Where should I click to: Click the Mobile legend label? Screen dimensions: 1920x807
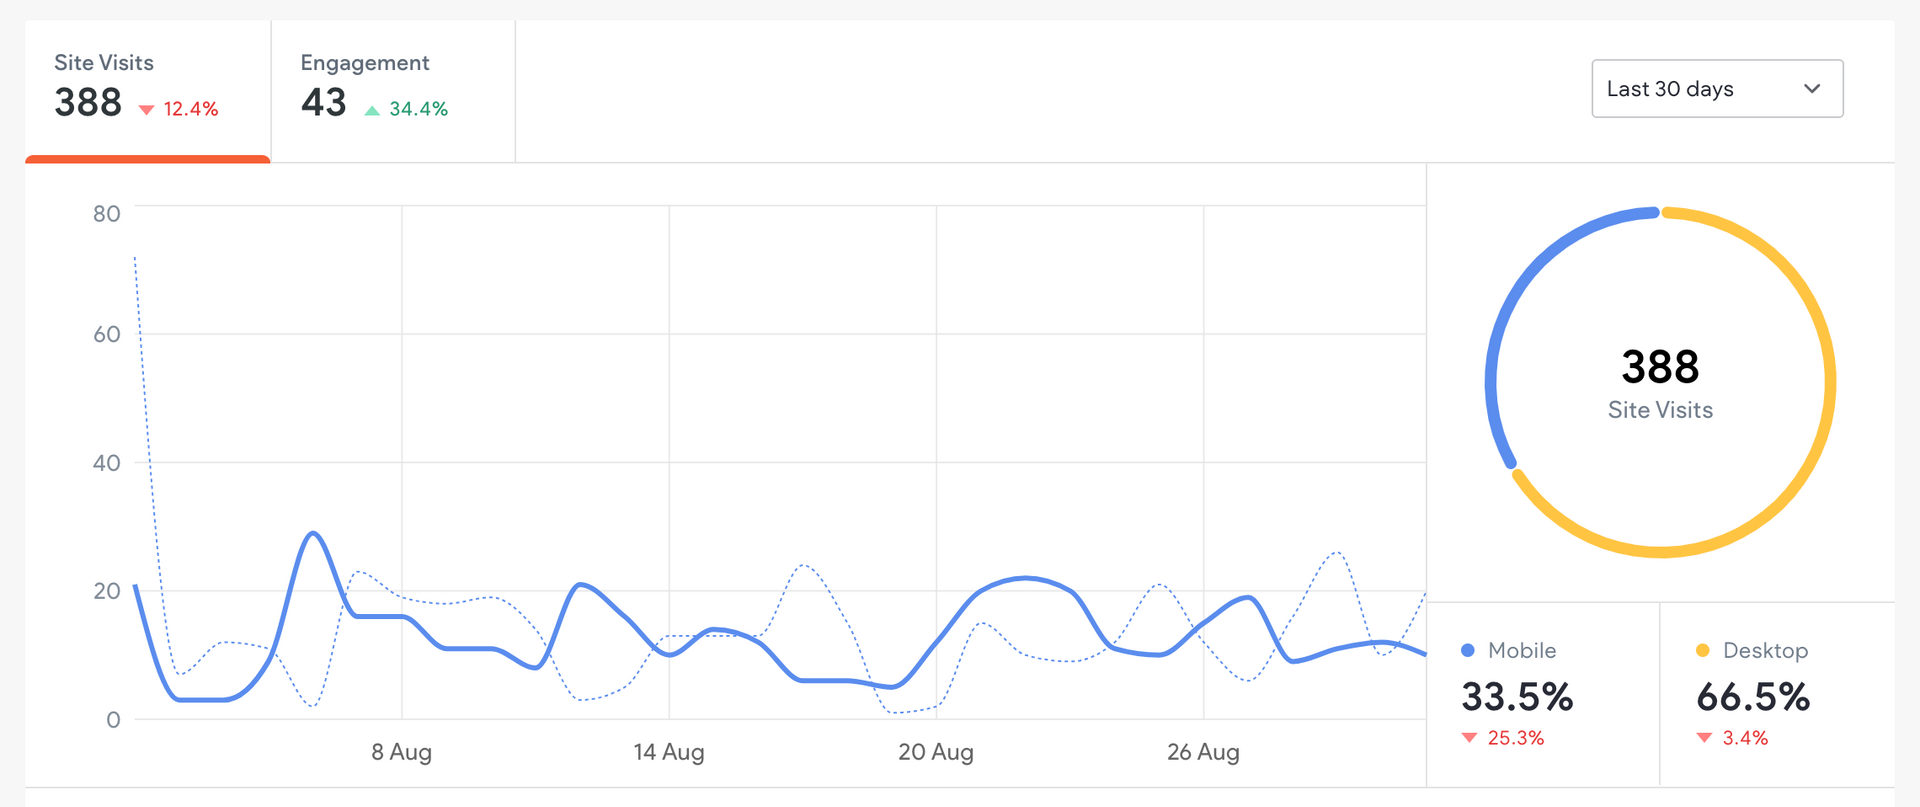pyautogui.click(x=1522, y=651)
